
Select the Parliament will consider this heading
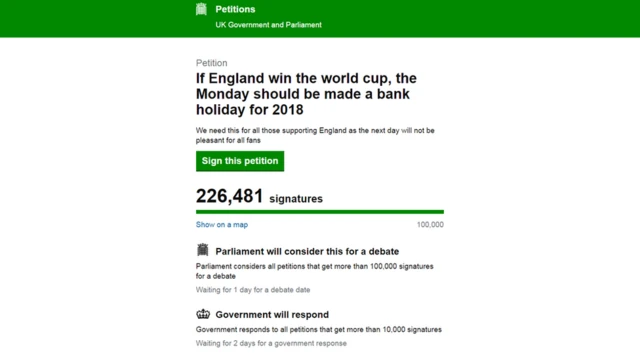coord(307,251)
